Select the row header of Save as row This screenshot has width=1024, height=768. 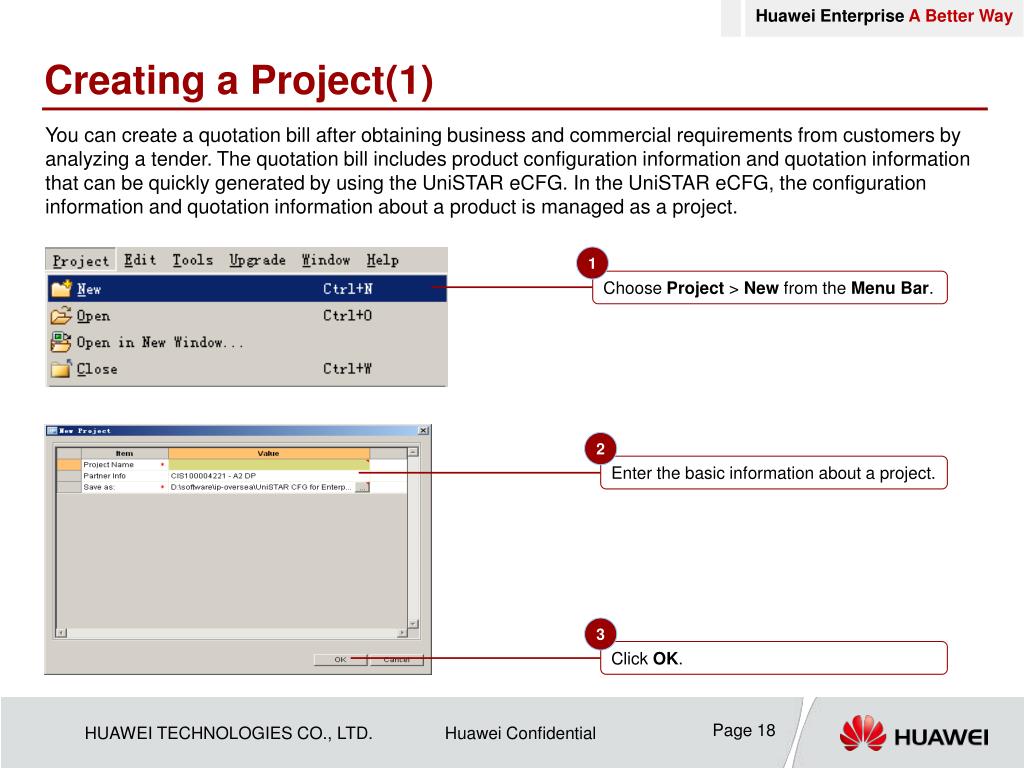pos(69,487)
